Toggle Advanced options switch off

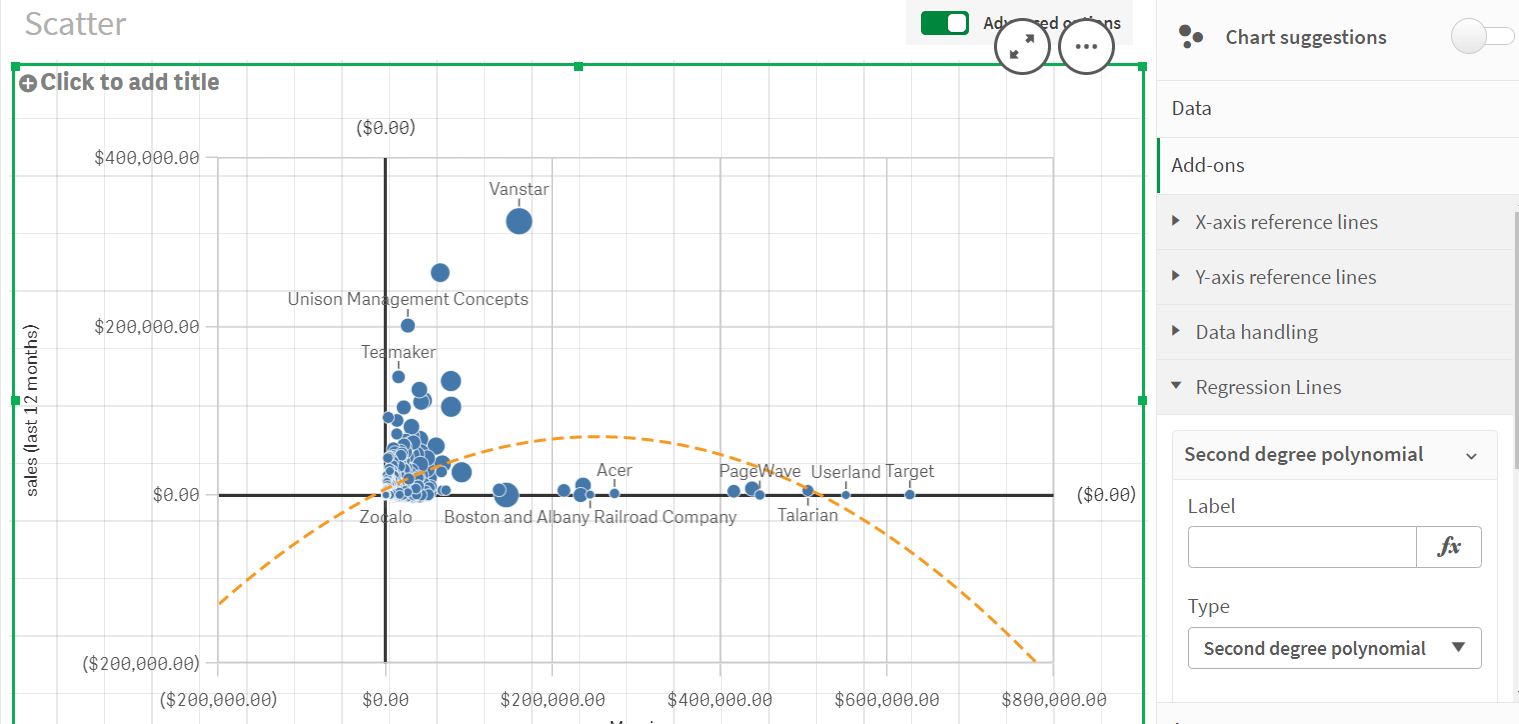[944, 23]
